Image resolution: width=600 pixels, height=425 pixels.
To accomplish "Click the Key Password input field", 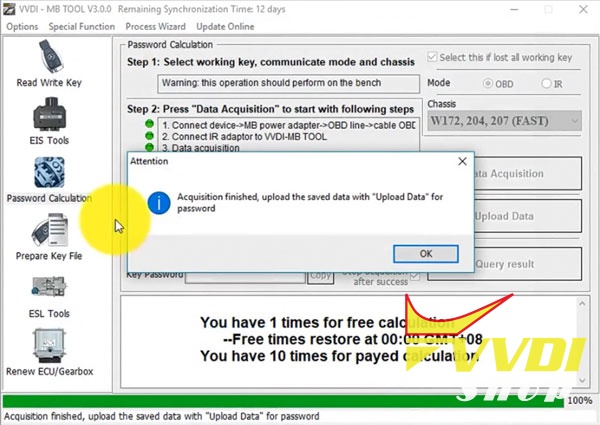I will [x=245, y=278].
